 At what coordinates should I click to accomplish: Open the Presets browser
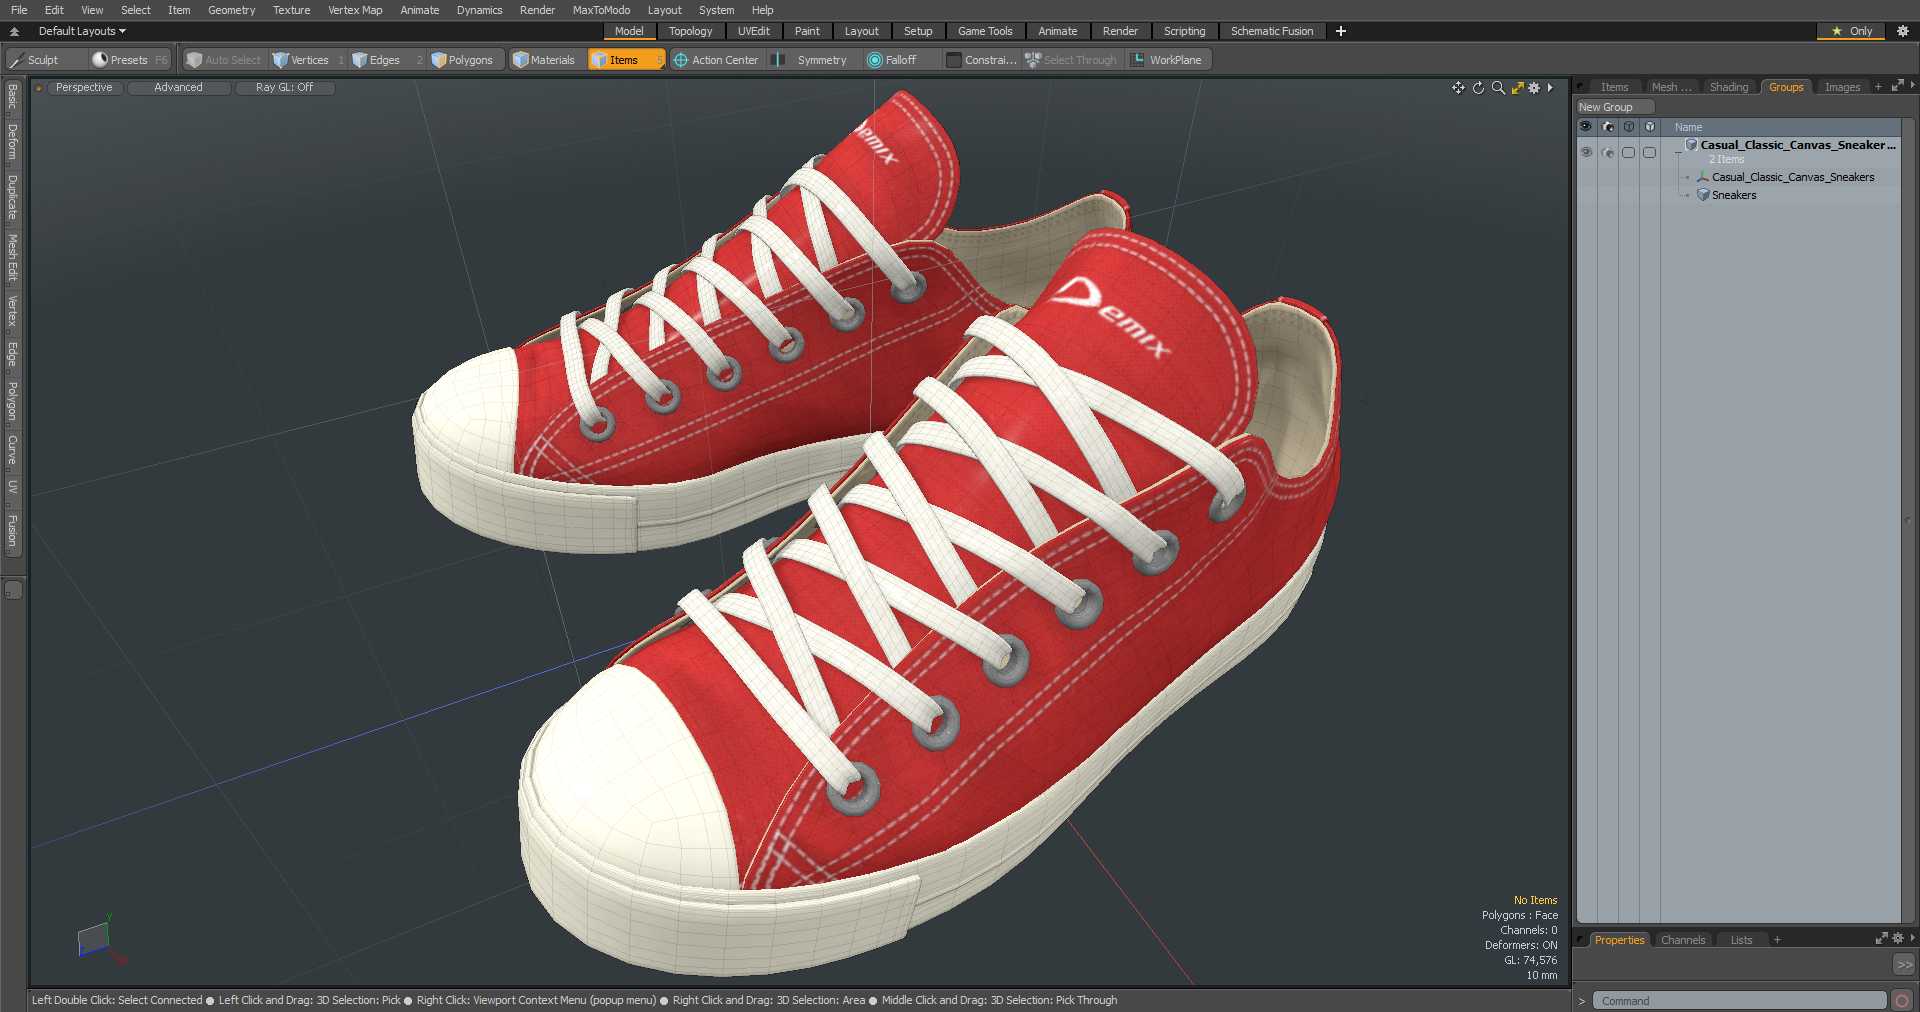point(130,60)
